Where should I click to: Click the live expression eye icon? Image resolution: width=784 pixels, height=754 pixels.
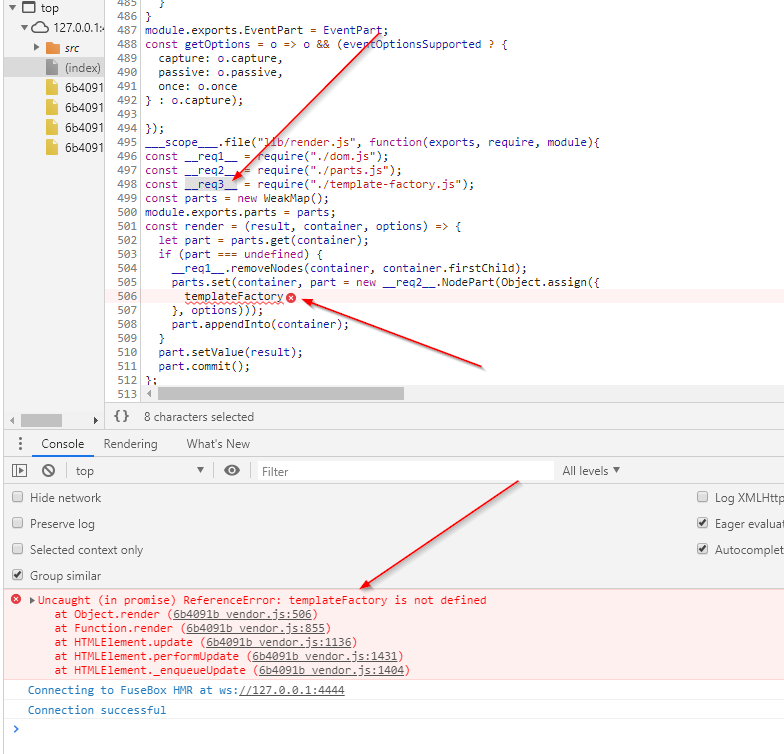pyautogui.click(x=232, y=470)
